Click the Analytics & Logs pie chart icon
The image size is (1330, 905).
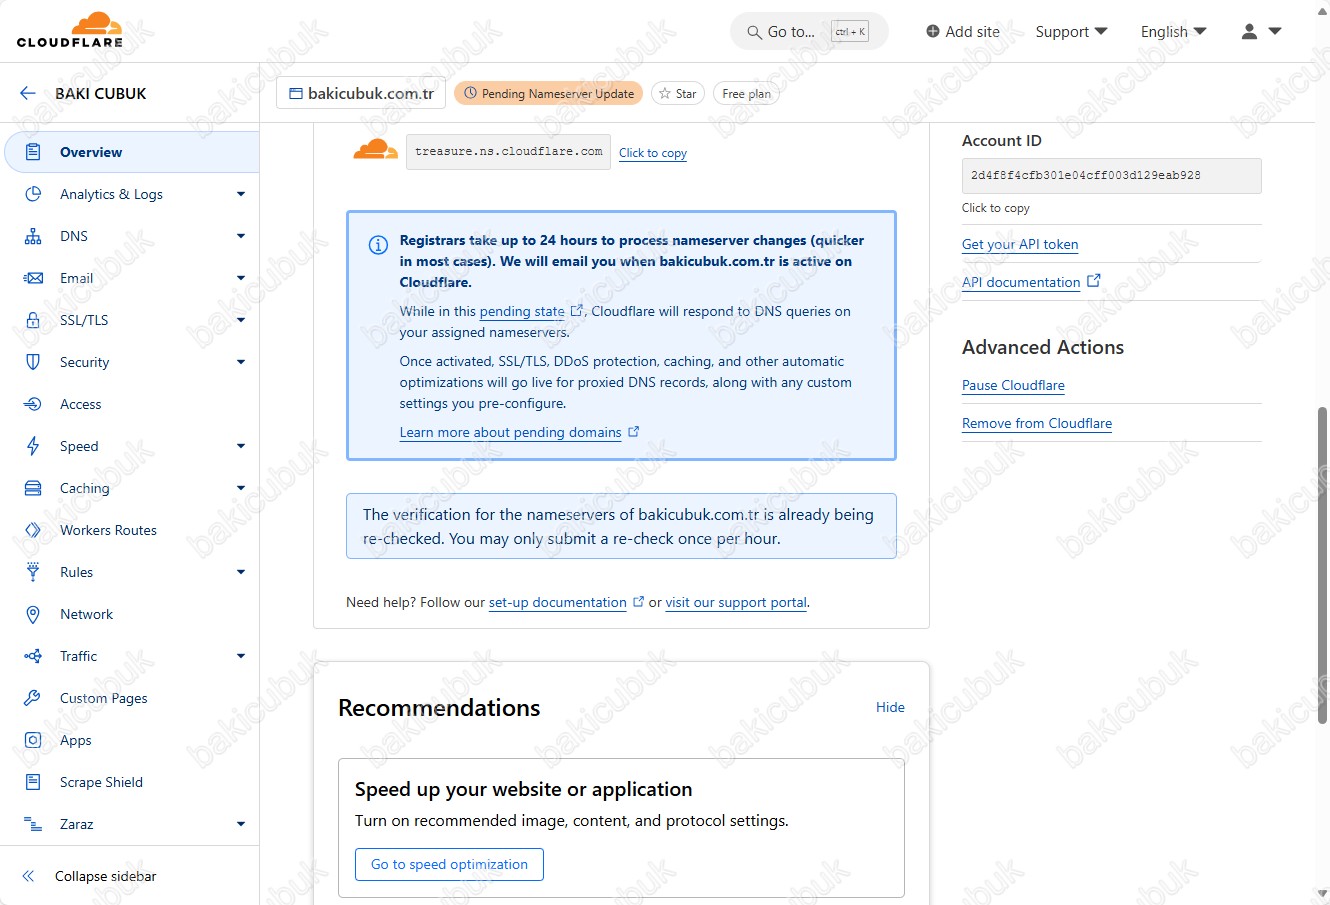[x=33, y=194]
